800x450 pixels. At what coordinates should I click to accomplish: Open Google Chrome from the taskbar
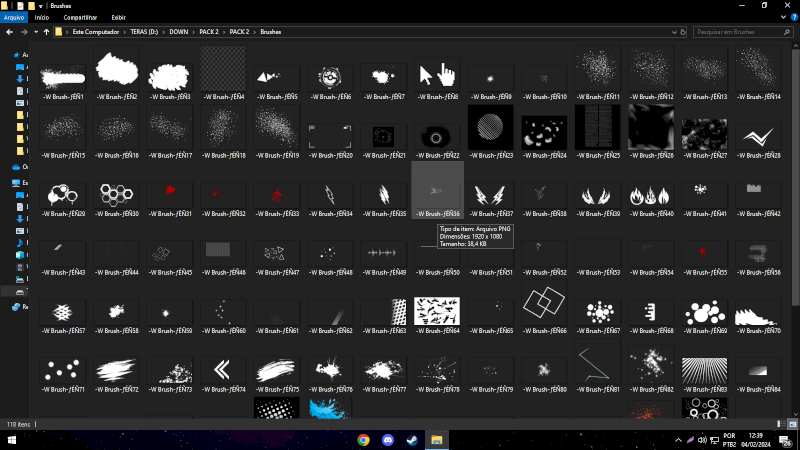[363, 439]
